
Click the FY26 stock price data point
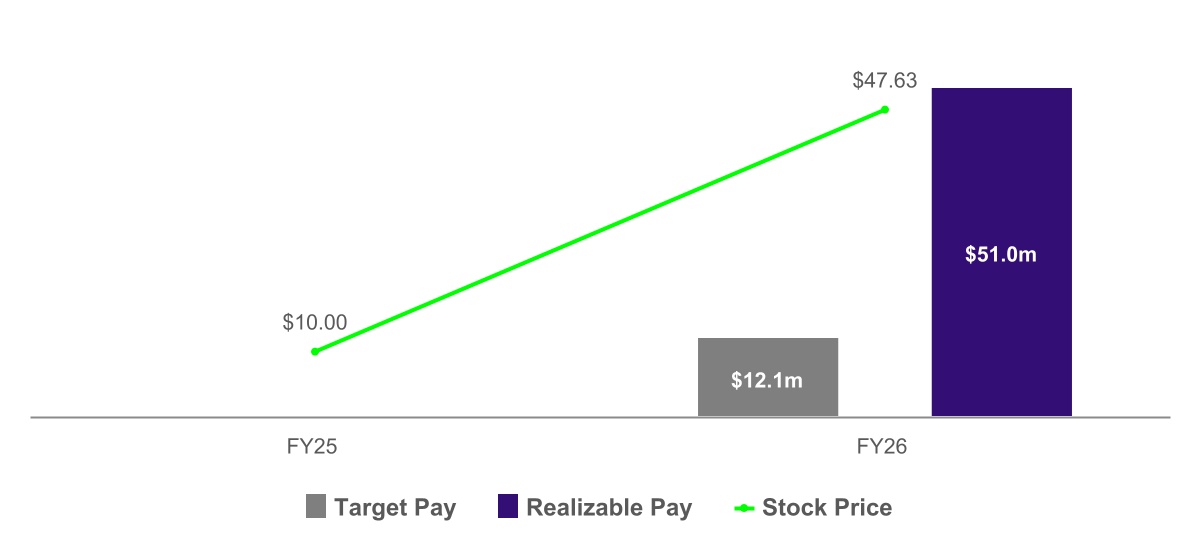[x=885, y=109]
